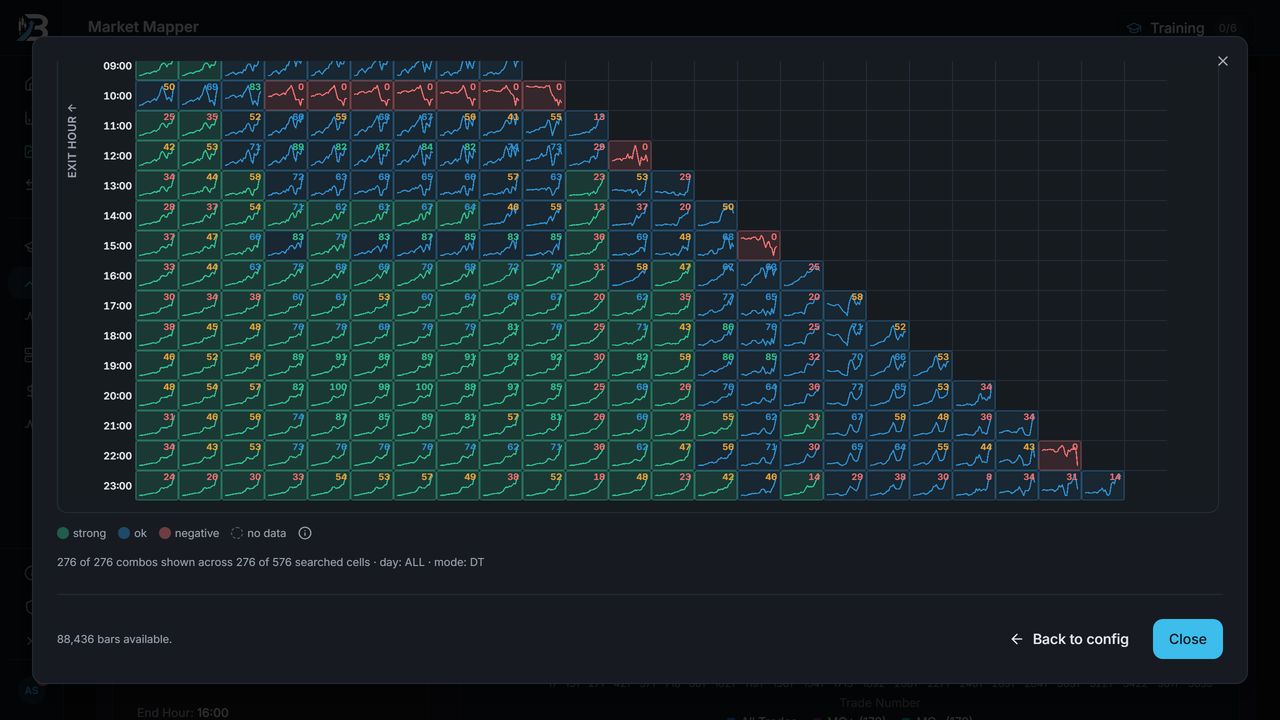Click the Market Mapper title behind the dialog
This screenshot has width=1280, height=720.
(x=143, y=27)
